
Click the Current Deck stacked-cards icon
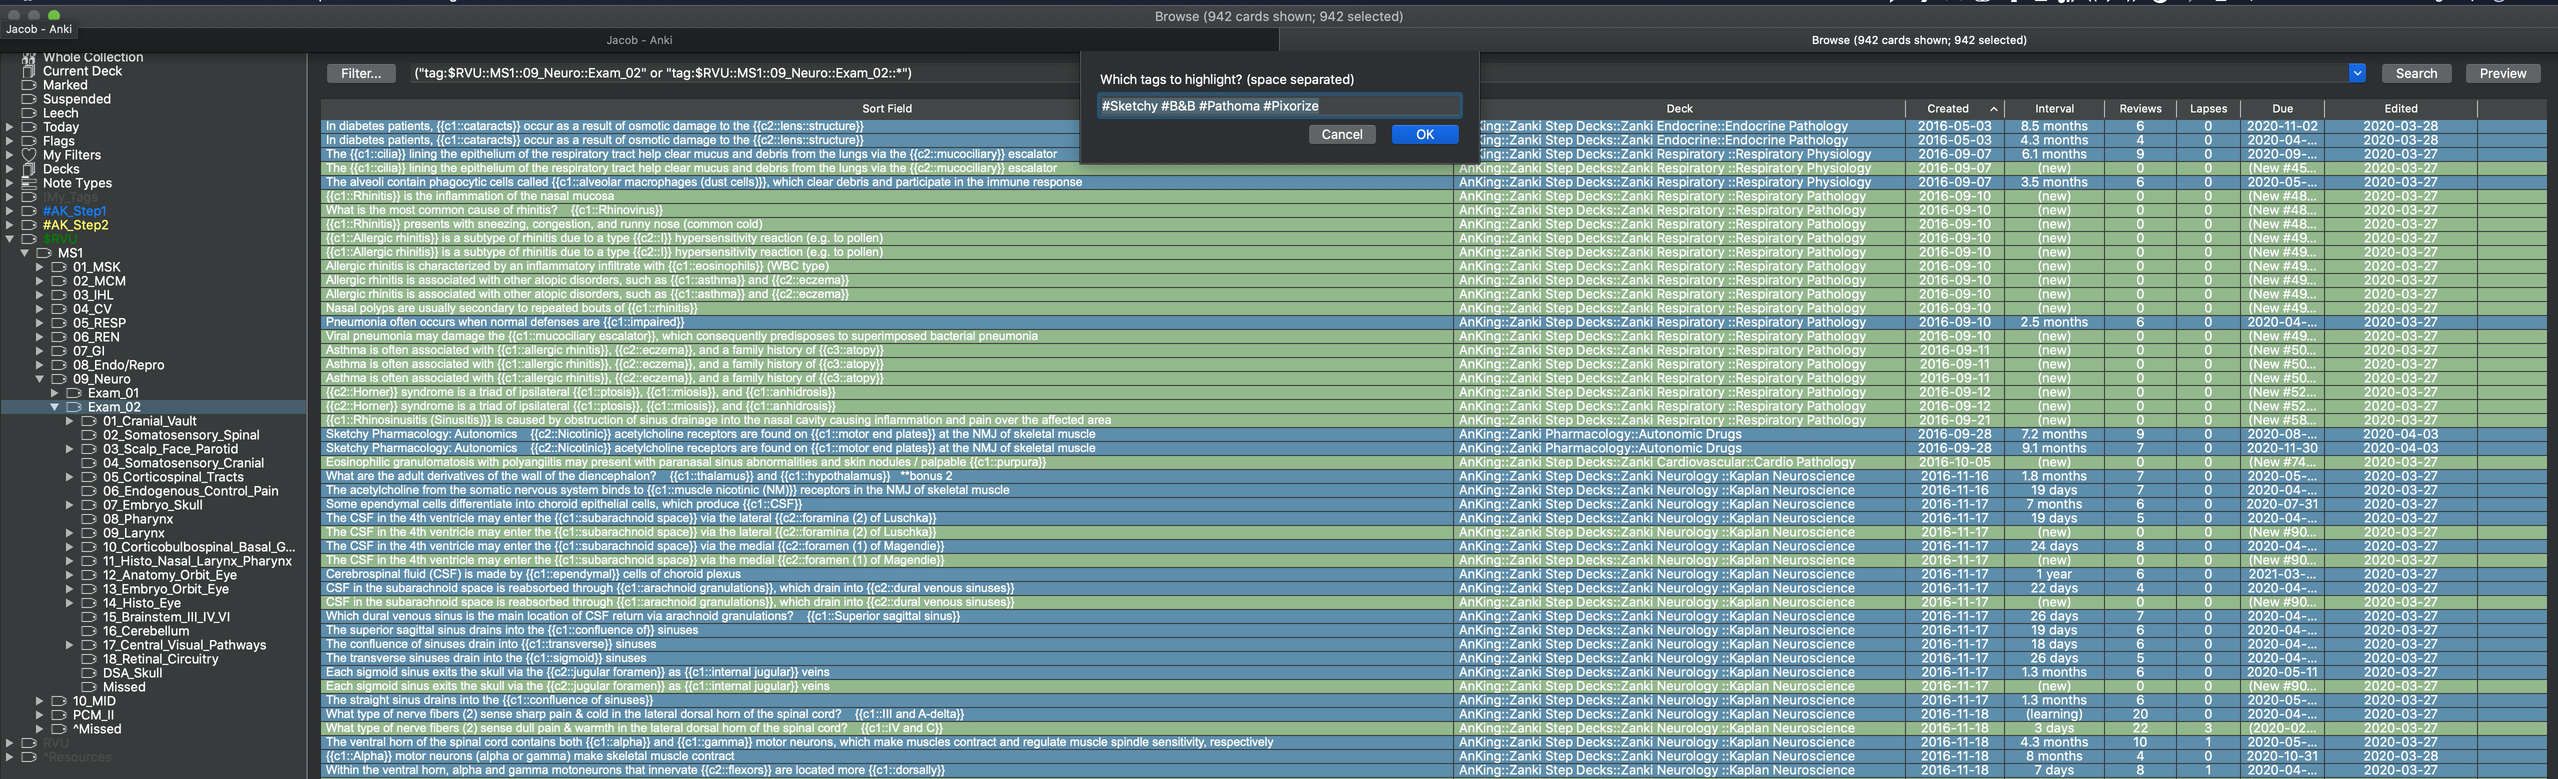[x=29, y=72]
